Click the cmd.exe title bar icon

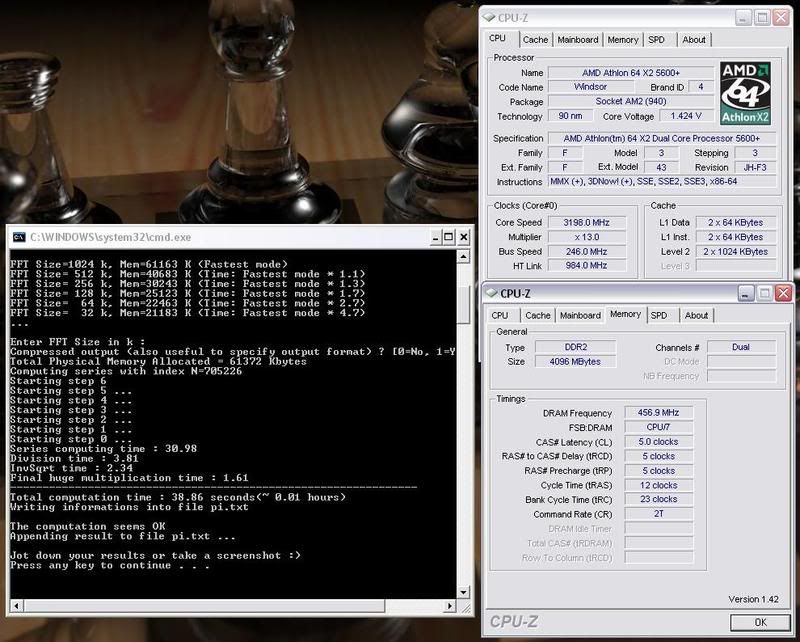pos(18,237)
